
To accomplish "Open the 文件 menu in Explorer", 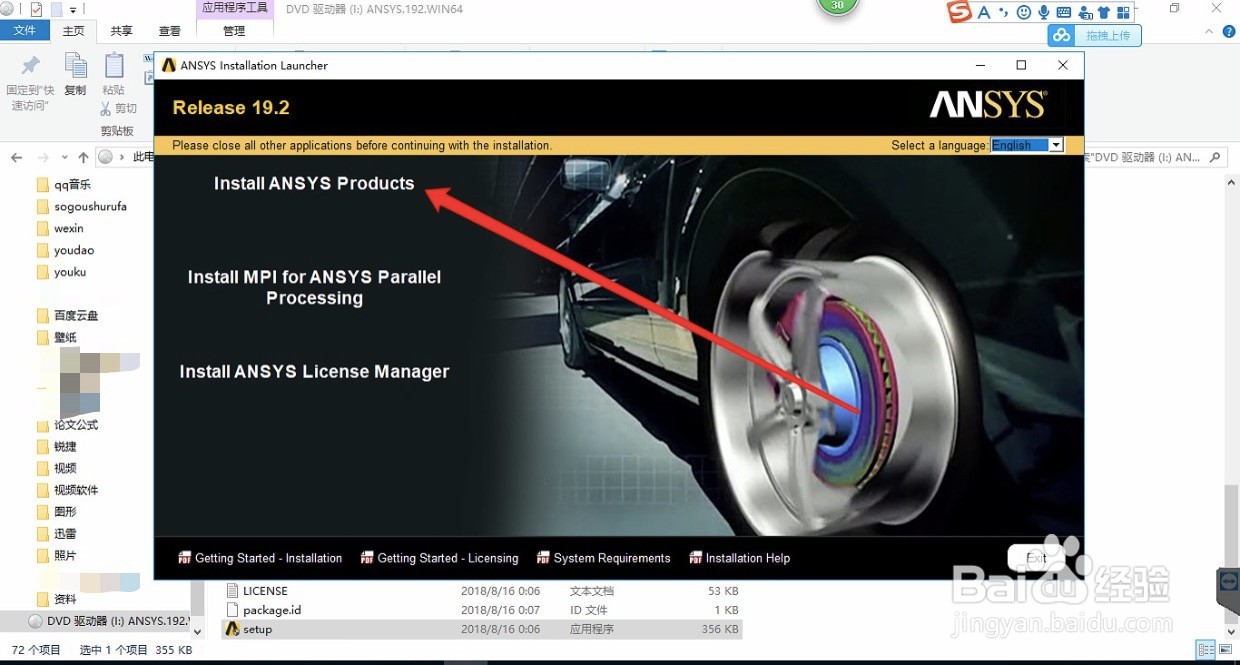I will coord(24,31).
